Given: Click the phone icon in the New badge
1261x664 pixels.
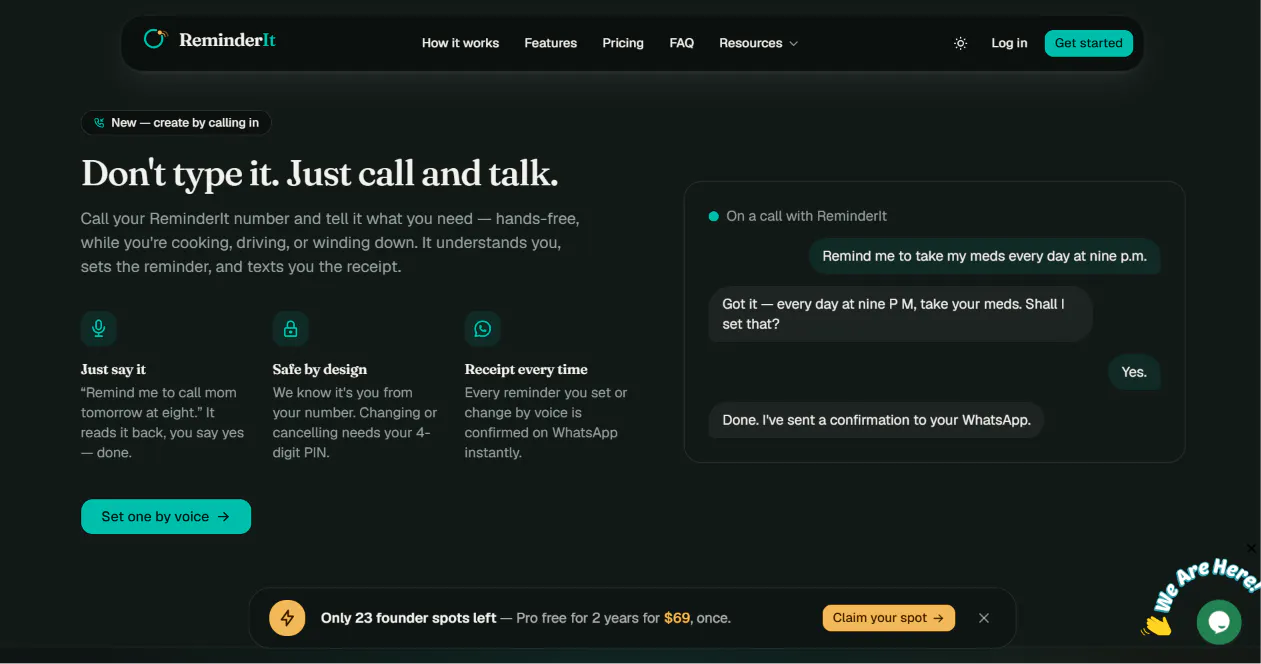Looking at the screenshot, I should coord(99,123).
